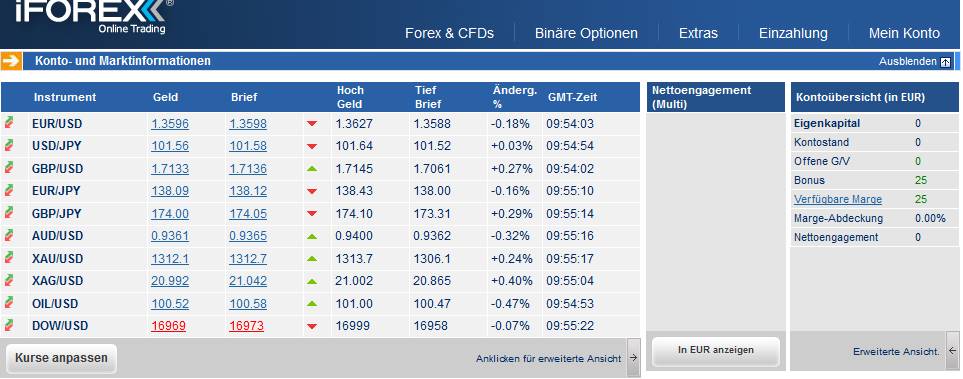This screenshot has height=379, width=963.
Task: Click the orange arrow icon beside Konto- und Marktinformationen
Action: (x=12, y=61)
